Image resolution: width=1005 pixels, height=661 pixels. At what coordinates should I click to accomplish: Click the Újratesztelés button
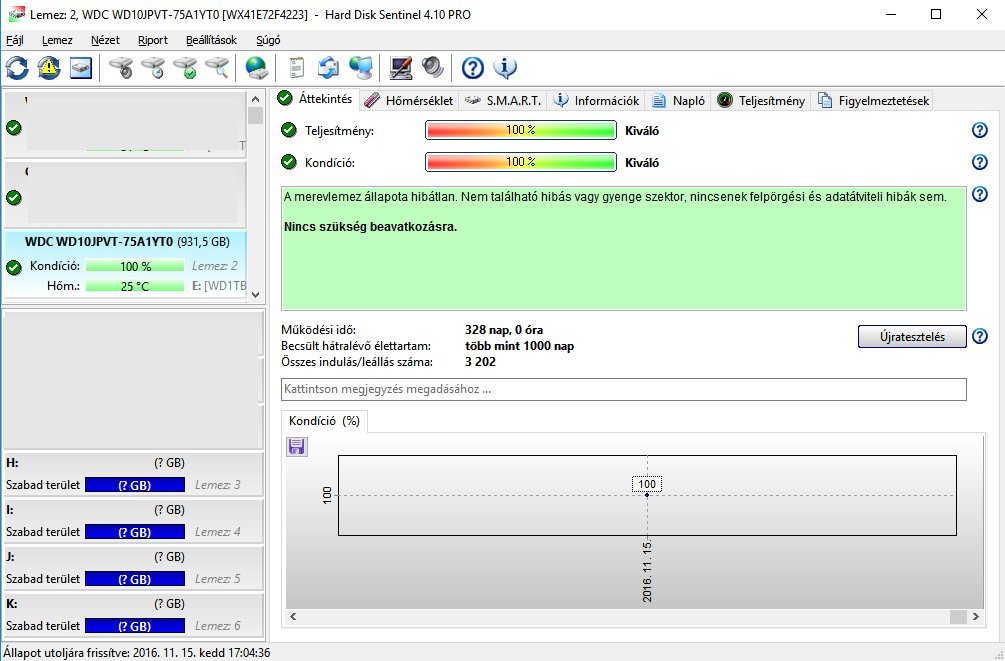[912, 337]
